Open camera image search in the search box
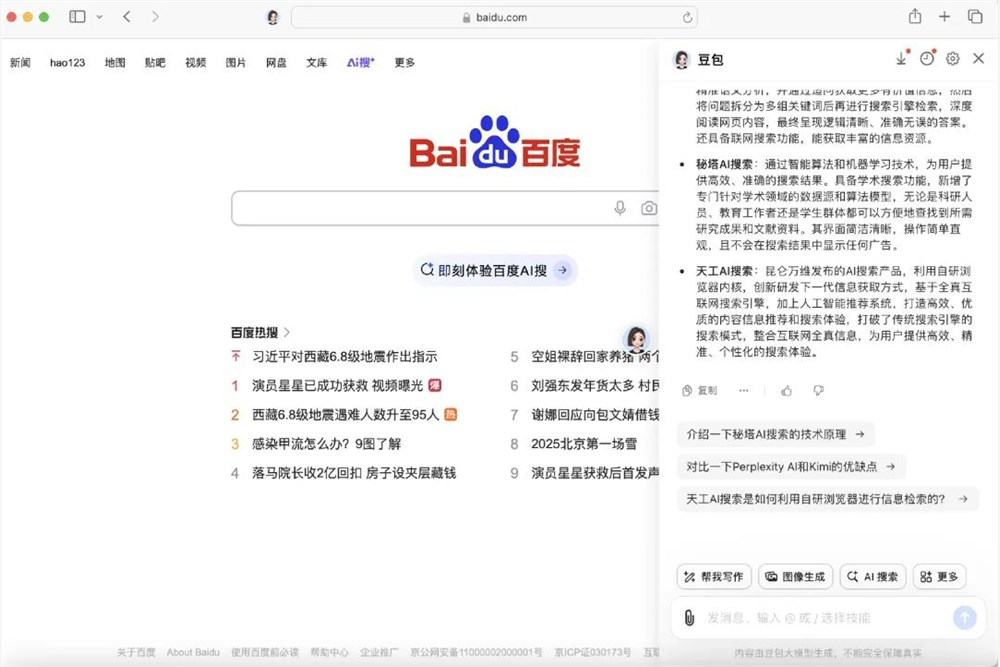The height and width of the screenshot is (667, 1000). tap(651, 208)
